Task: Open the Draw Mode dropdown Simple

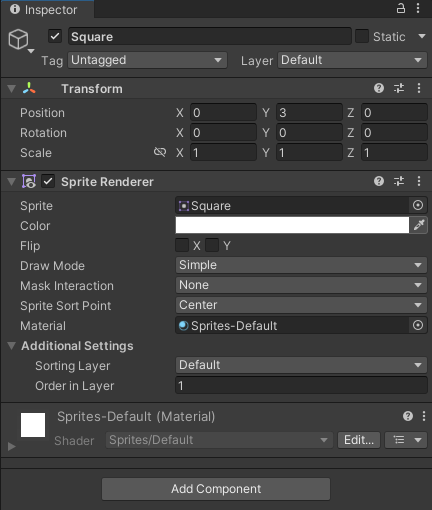Action: [301, 265]
